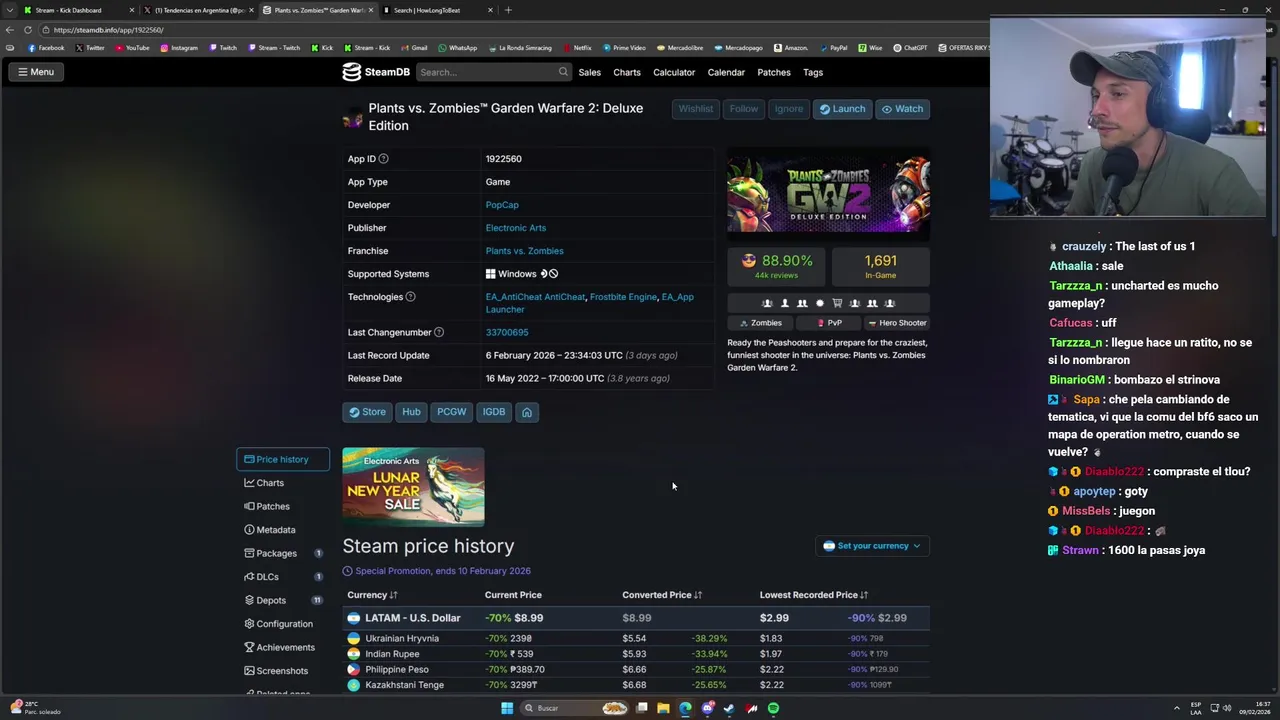
Task: Open the Calculator nav item
Action: (674, 72)
